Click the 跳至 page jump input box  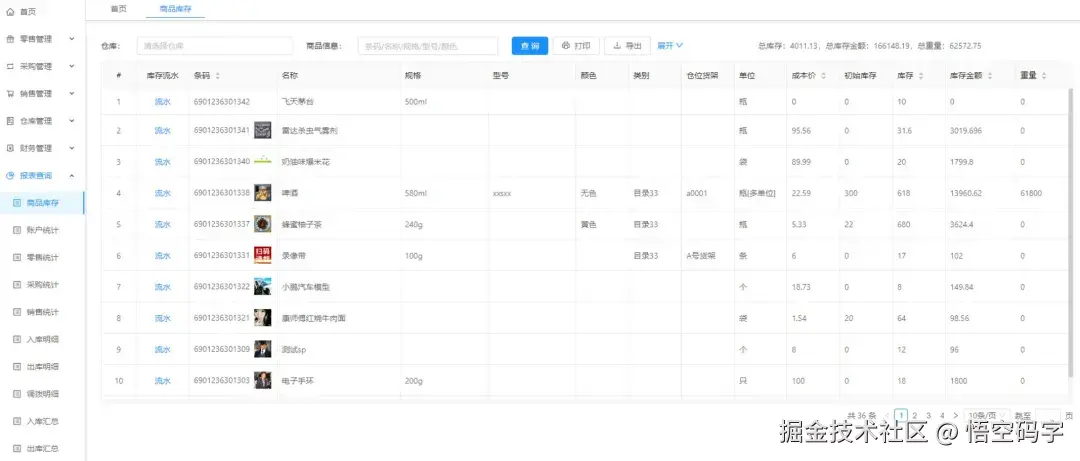coord(1048,416)
